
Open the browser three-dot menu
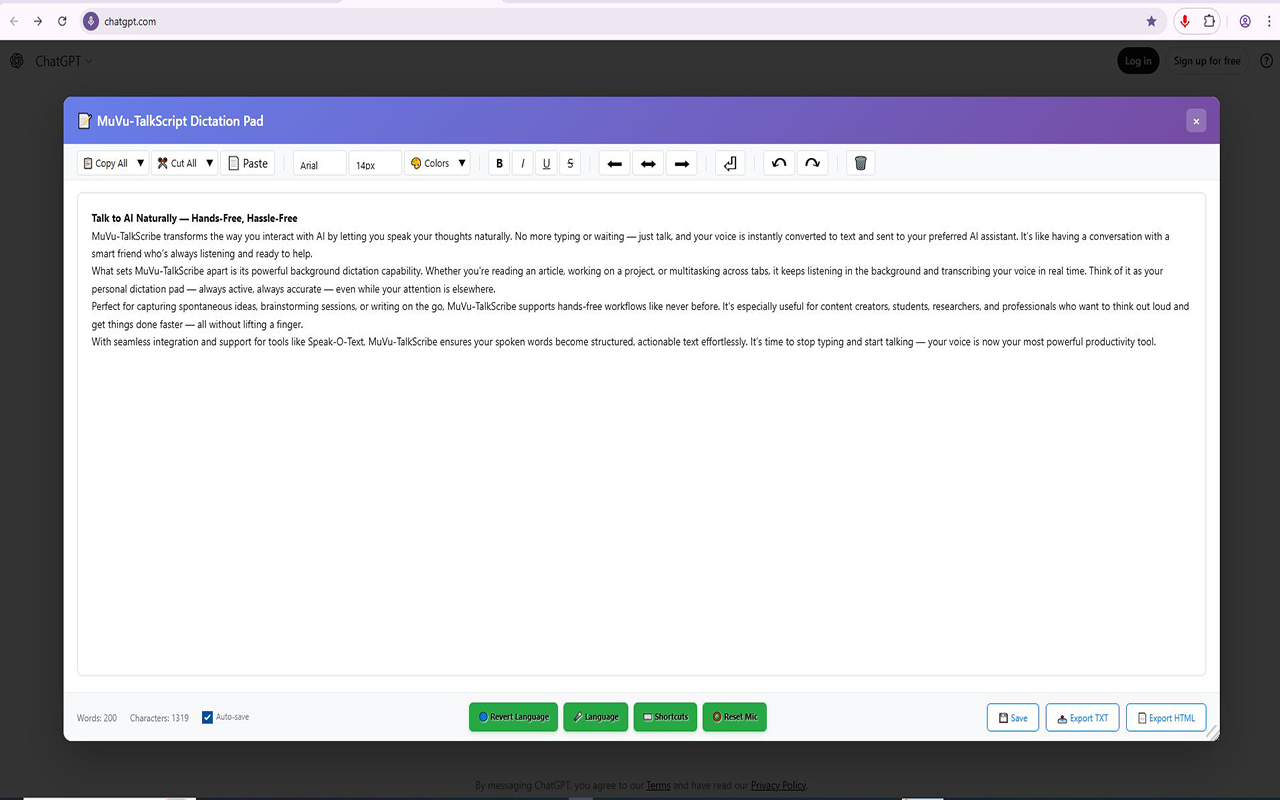[1269, 21]
